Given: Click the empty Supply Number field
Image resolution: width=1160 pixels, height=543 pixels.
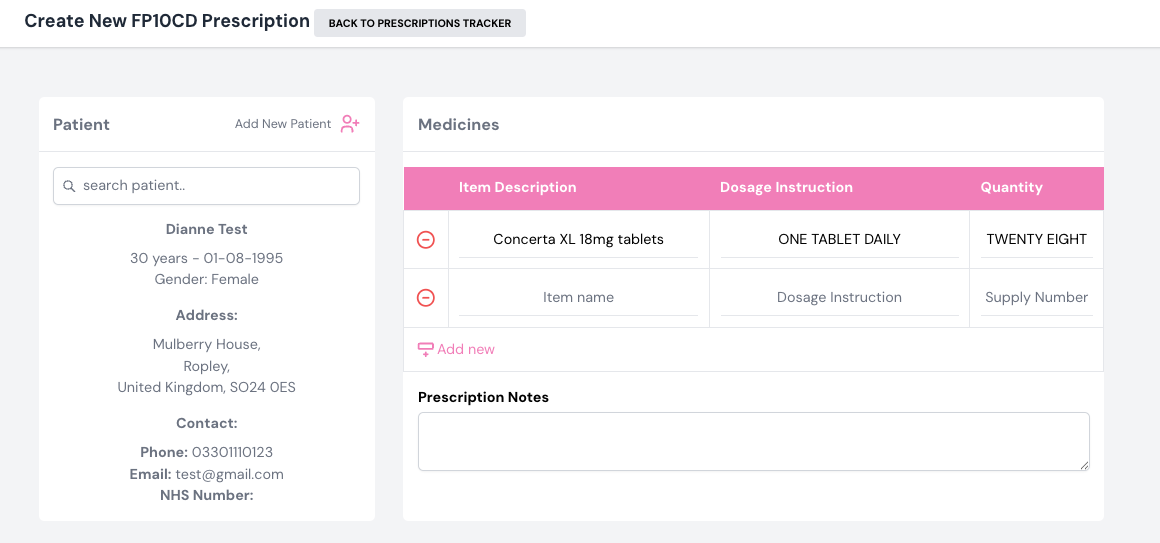Looking at the screenshot, I should click(x=1036, y=297).
